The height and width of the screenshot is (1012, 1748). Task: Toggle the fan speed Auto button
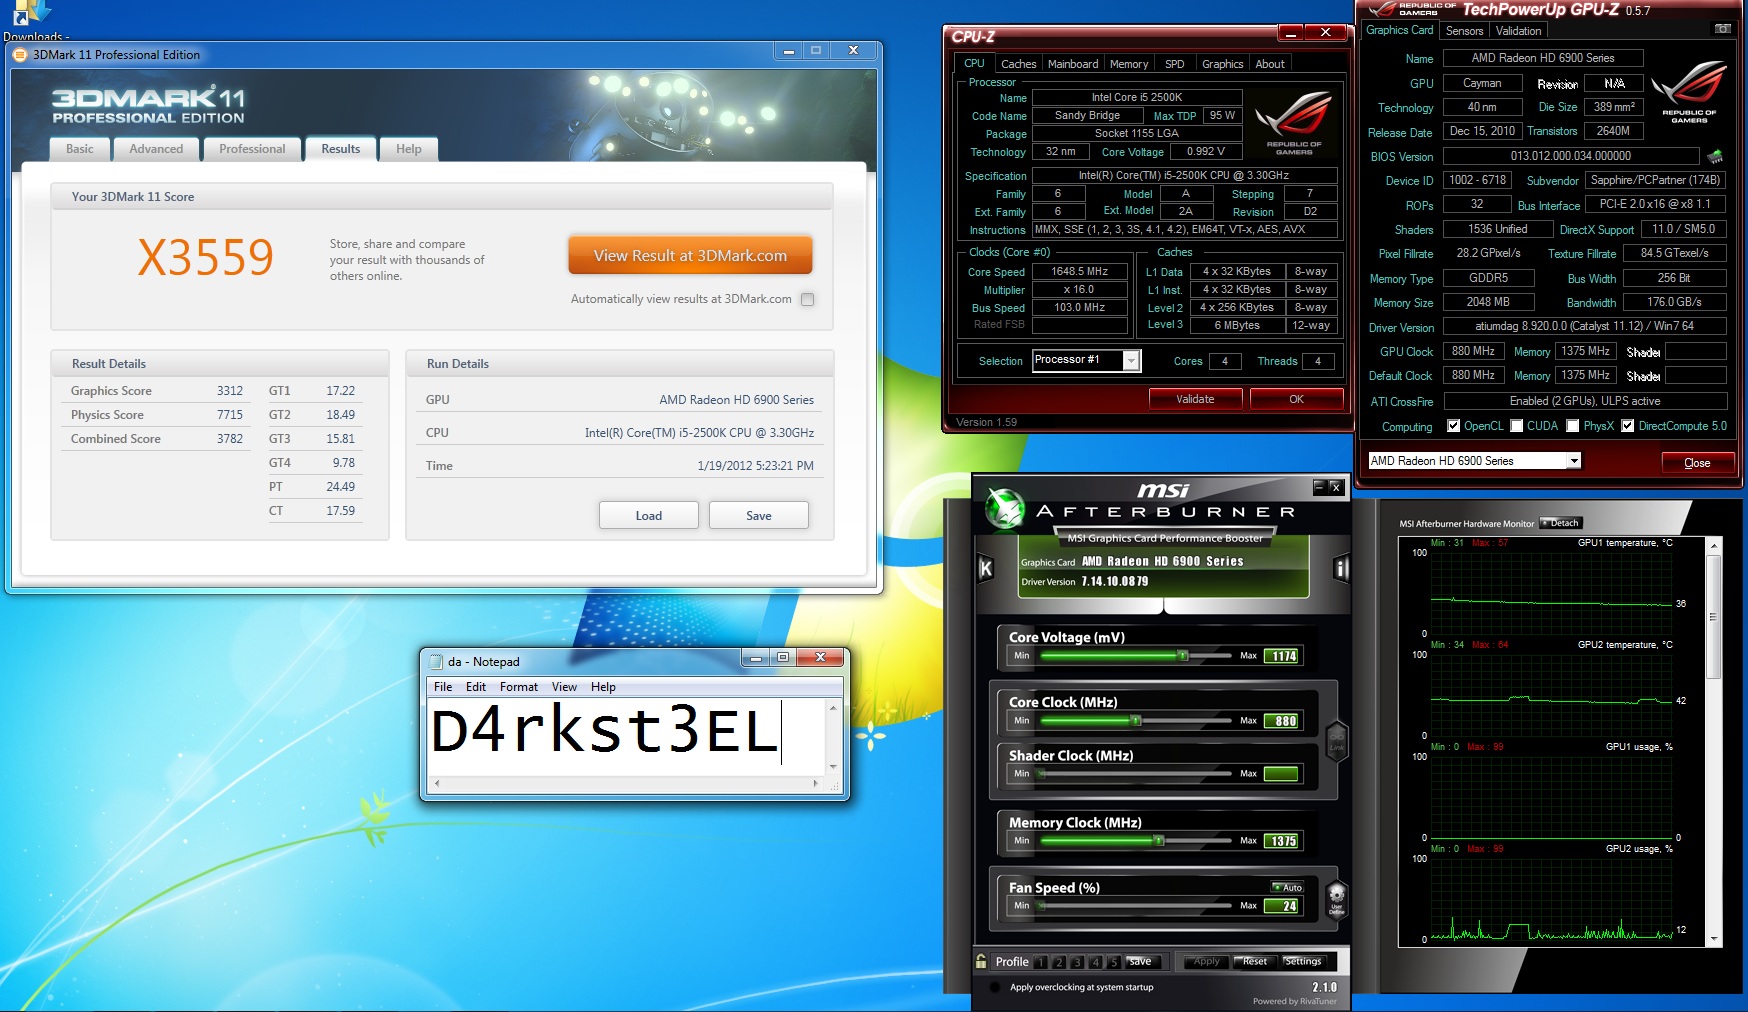coord(1287,887)
